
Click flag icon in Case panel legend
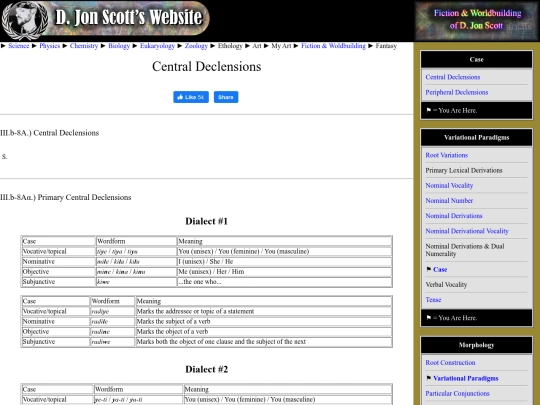[x=428, y=110]
